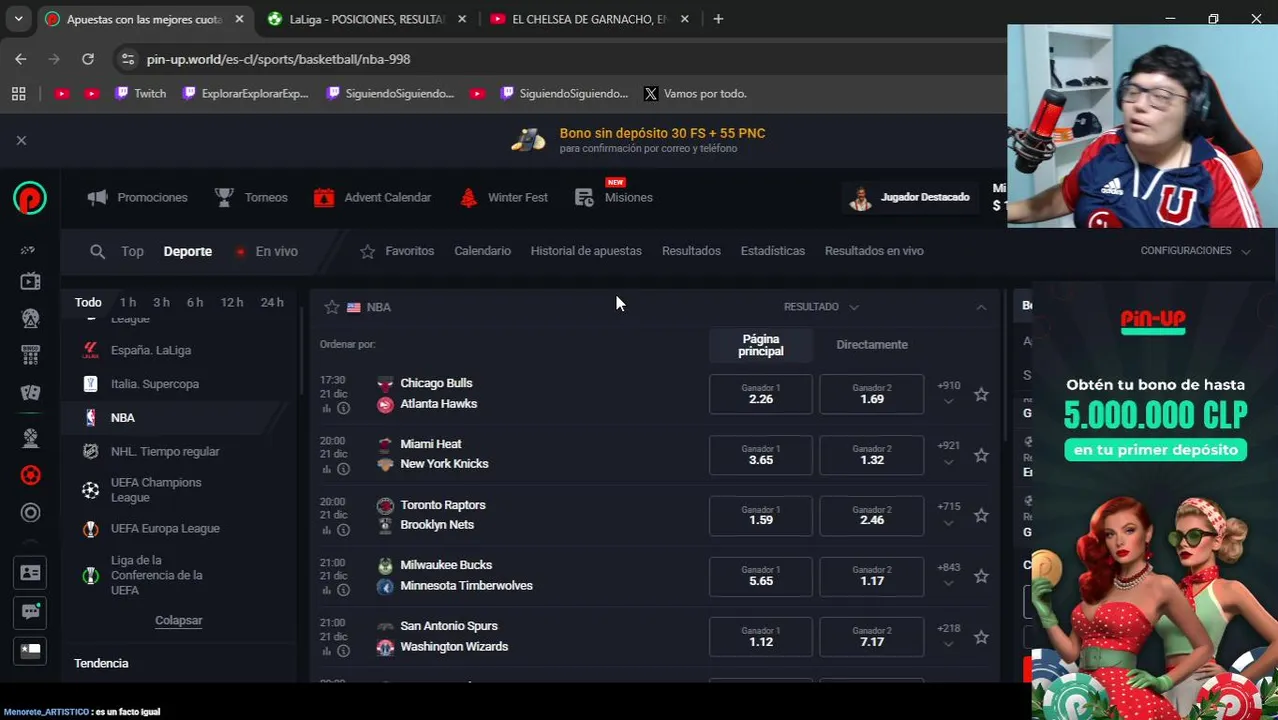
Task: Click the address bar URL field
Action: tap(560, 59)
